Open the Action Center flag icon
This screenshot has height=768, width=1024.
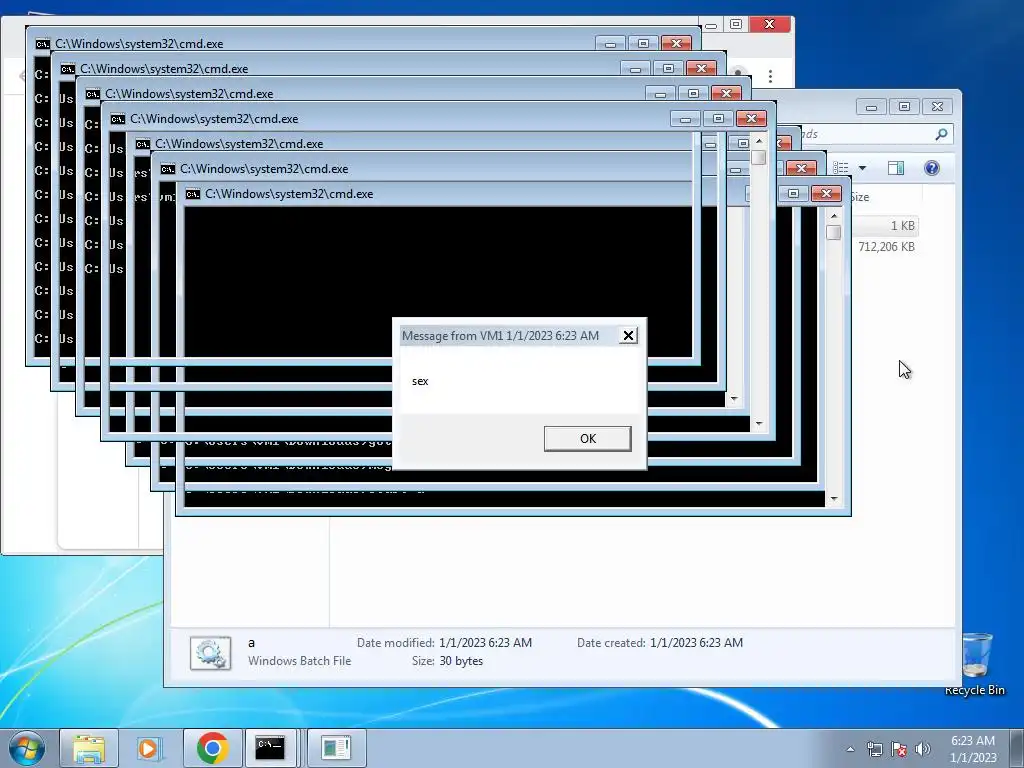coord(899,749)
